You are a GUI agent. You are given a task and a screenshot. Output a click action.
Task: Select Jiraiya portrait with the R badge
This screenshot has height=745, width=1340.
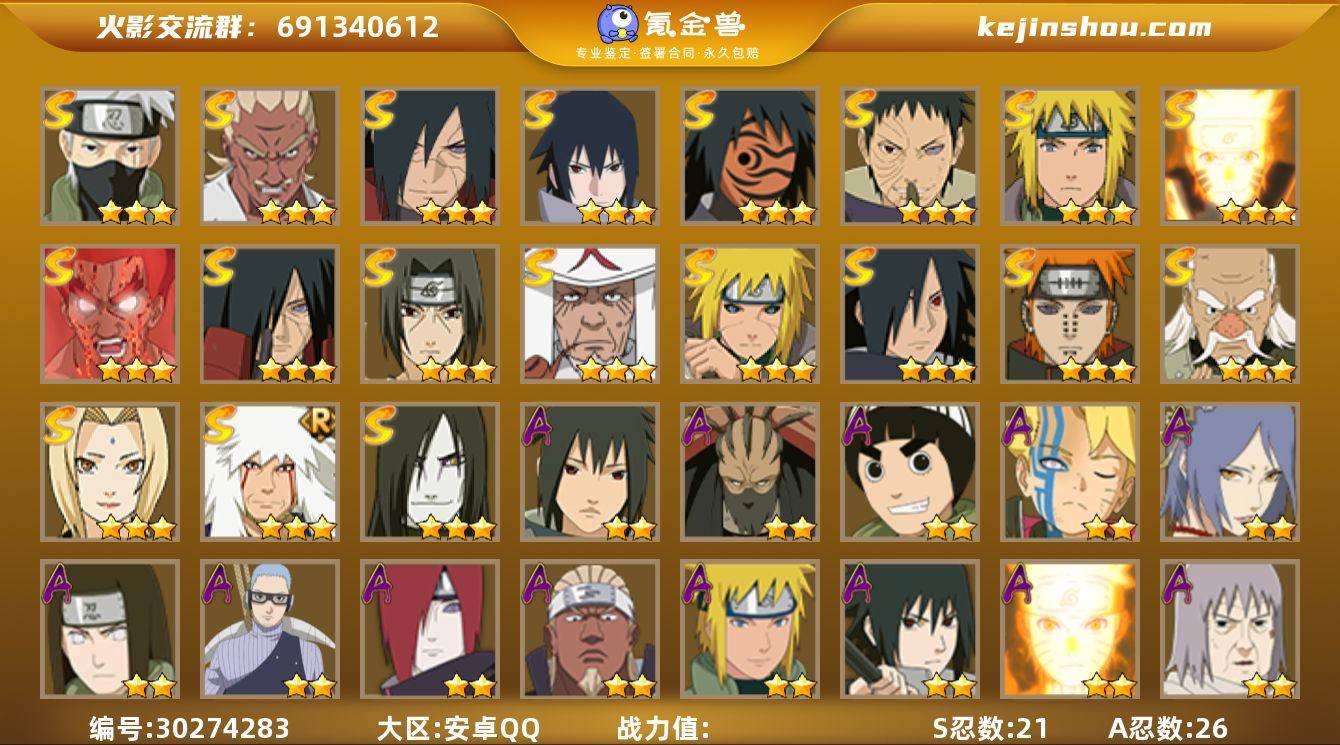click(270, 472)
